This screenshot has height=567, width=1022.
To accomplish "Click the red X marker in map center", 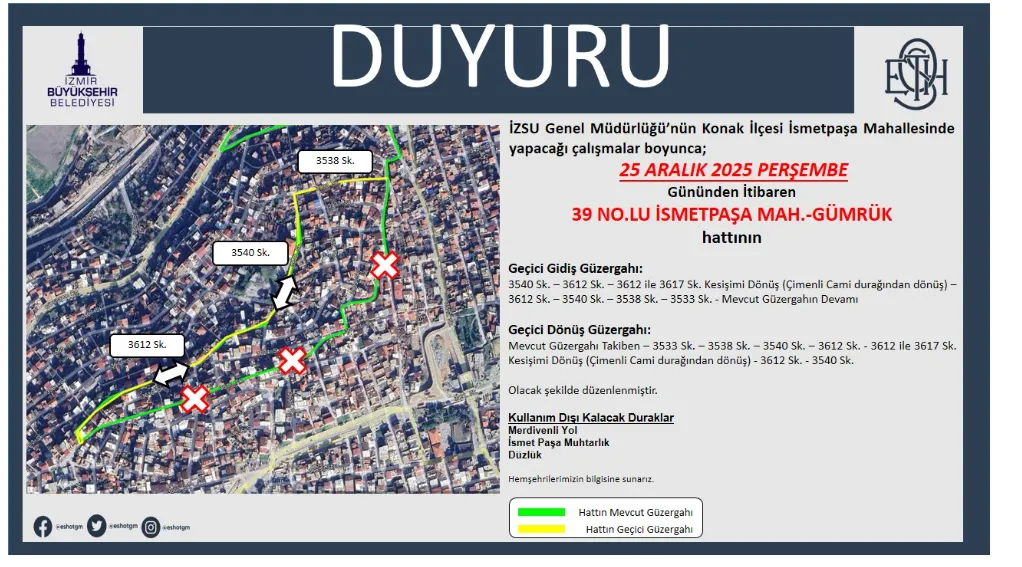I will [292, 360].
